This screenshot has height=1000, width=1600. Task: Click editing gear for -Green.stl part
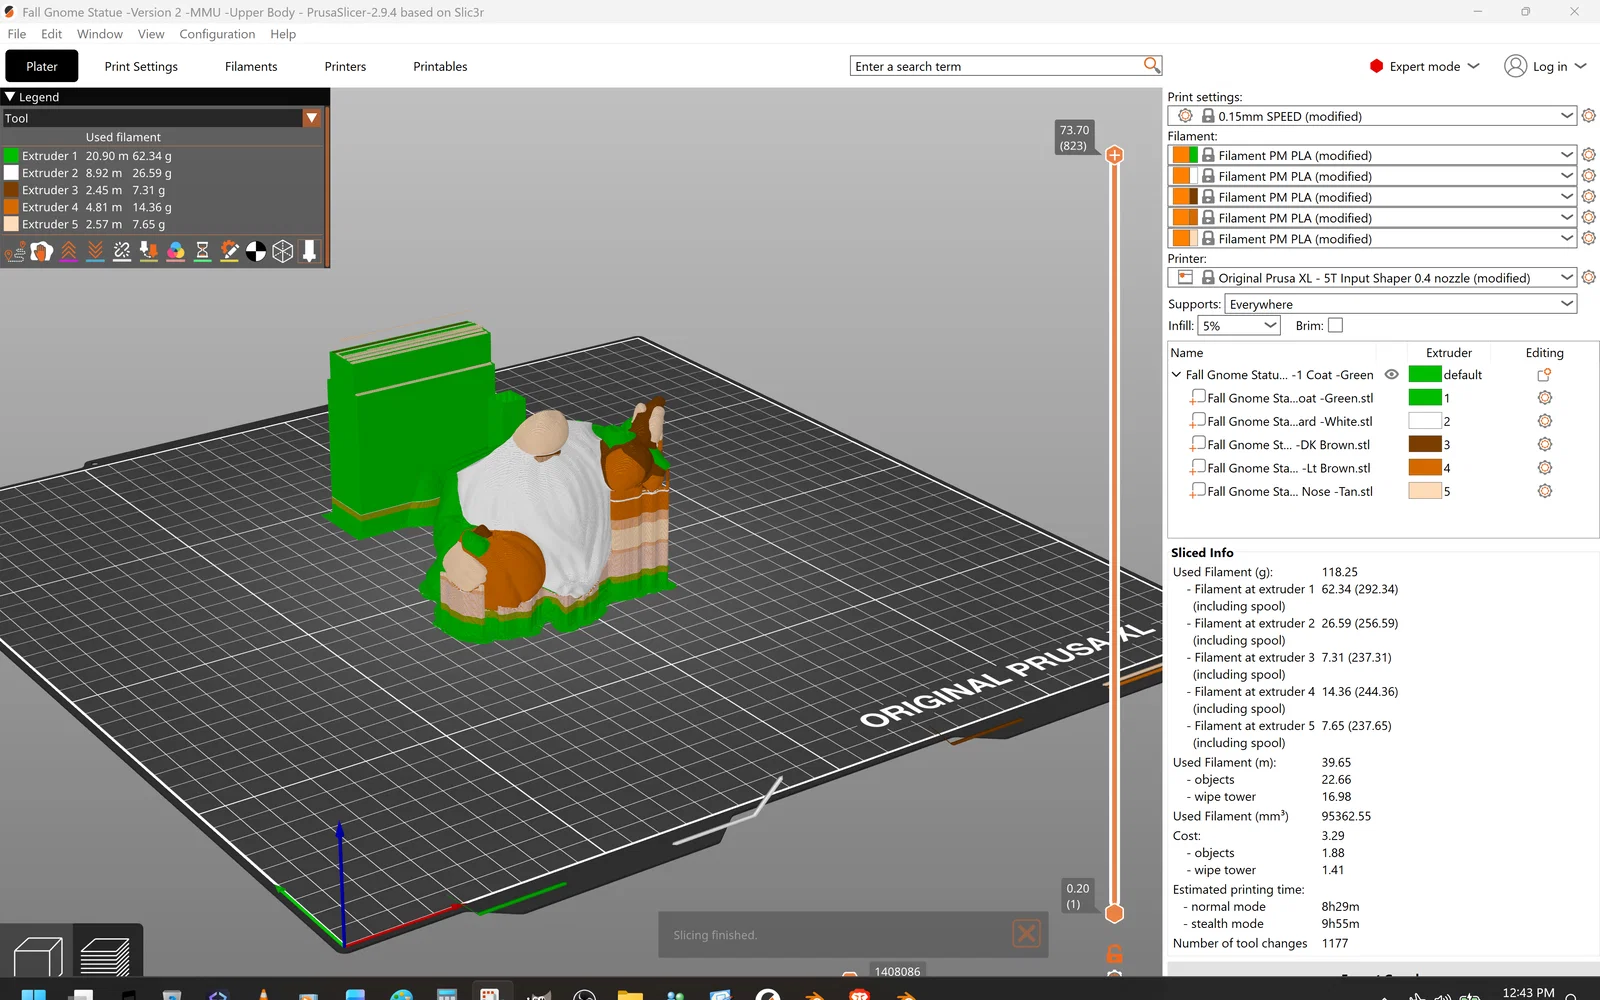[x=1545, y=398]
